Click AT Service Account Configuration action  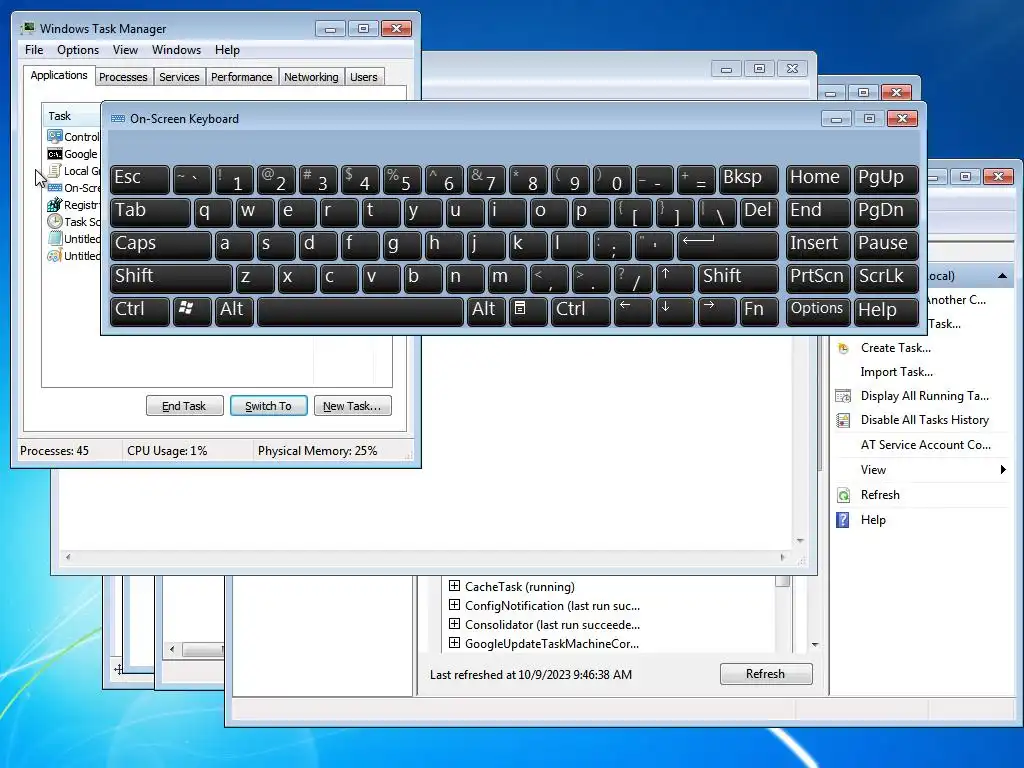925,445
